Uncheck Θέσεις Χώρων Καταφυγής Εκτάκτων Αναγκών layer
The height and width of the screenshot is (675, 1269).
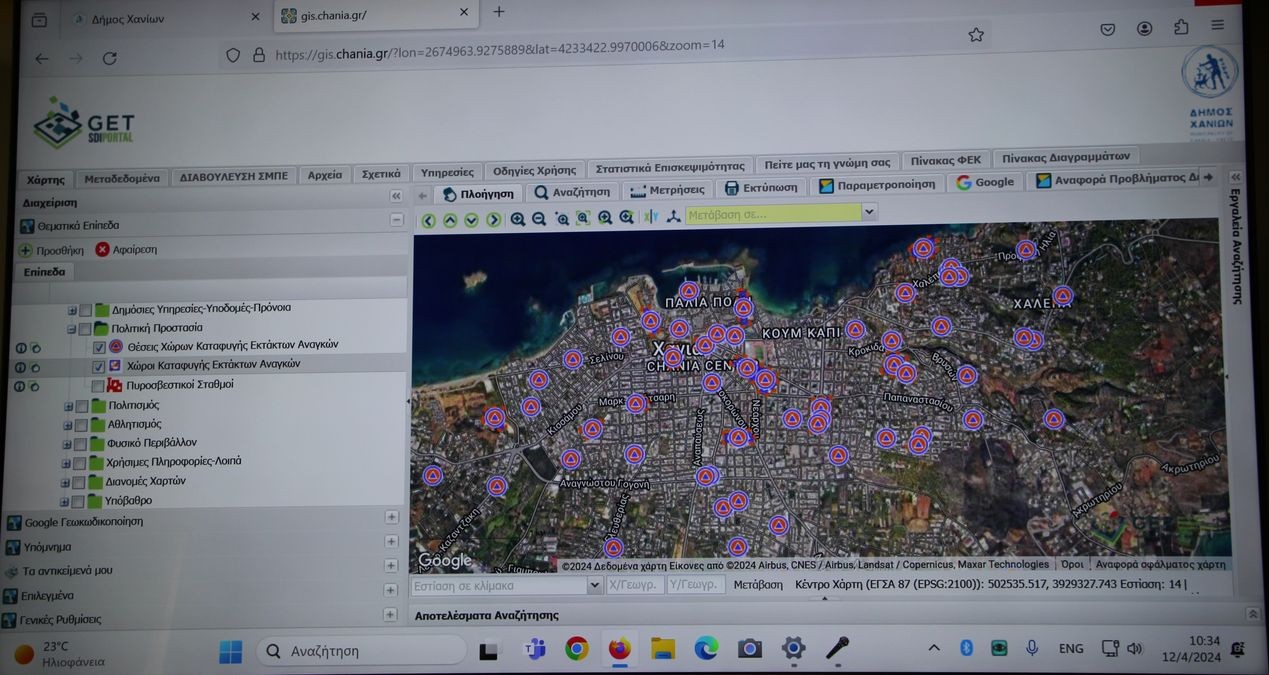point(99,347)
